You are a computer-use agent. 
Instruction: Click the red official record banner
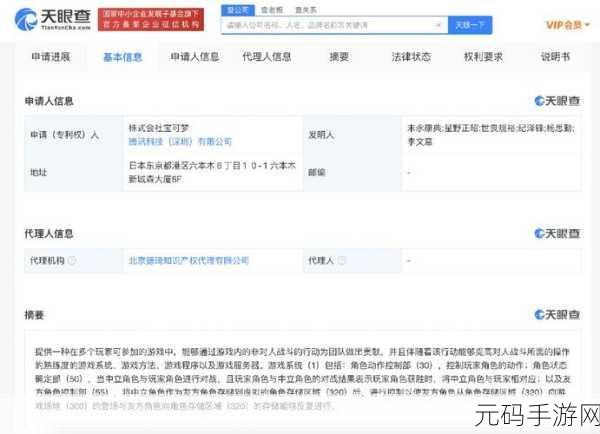[x=151, y=20]
